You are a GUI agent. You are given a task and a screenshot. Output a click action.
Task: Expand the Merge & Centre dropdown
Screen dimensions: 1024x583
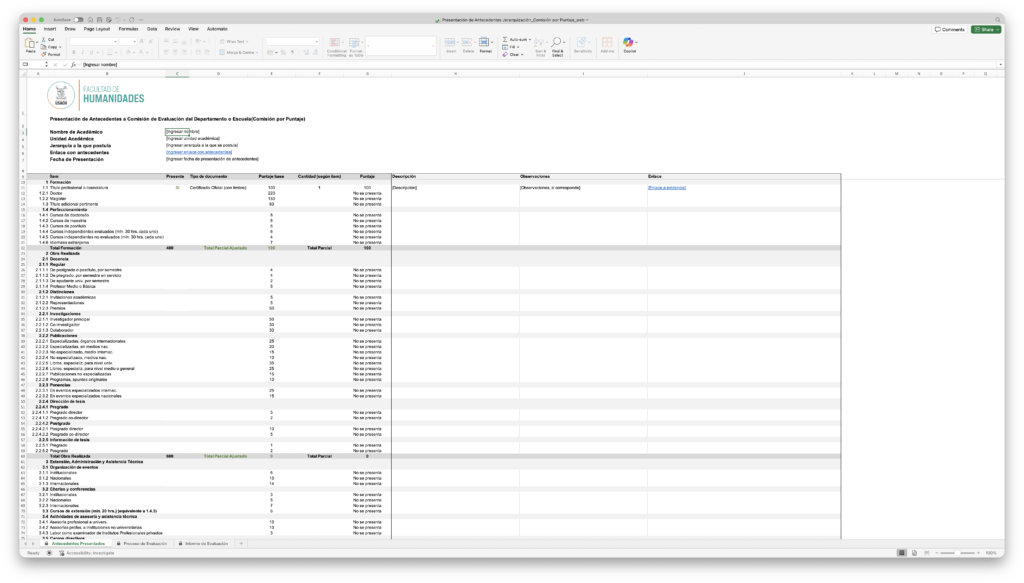click(258, 51)
